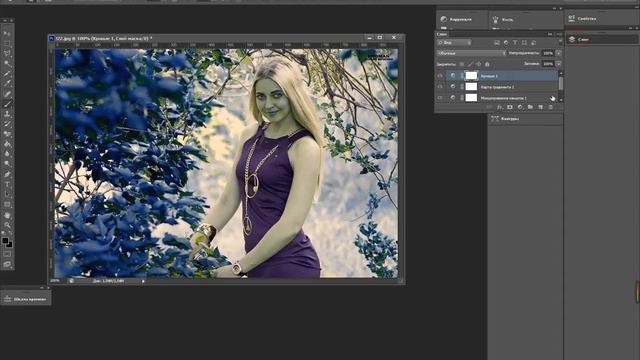Select the Pen tool
The width and height of the screenshot is (640, 360).
click(x=7, y=174)
